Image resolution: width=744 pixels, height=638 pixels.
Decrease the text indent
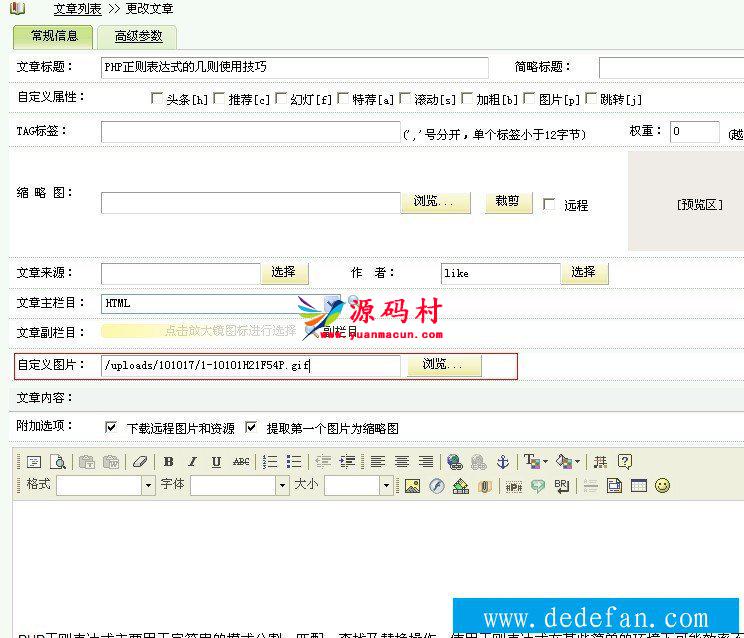(x=323, y=462)
